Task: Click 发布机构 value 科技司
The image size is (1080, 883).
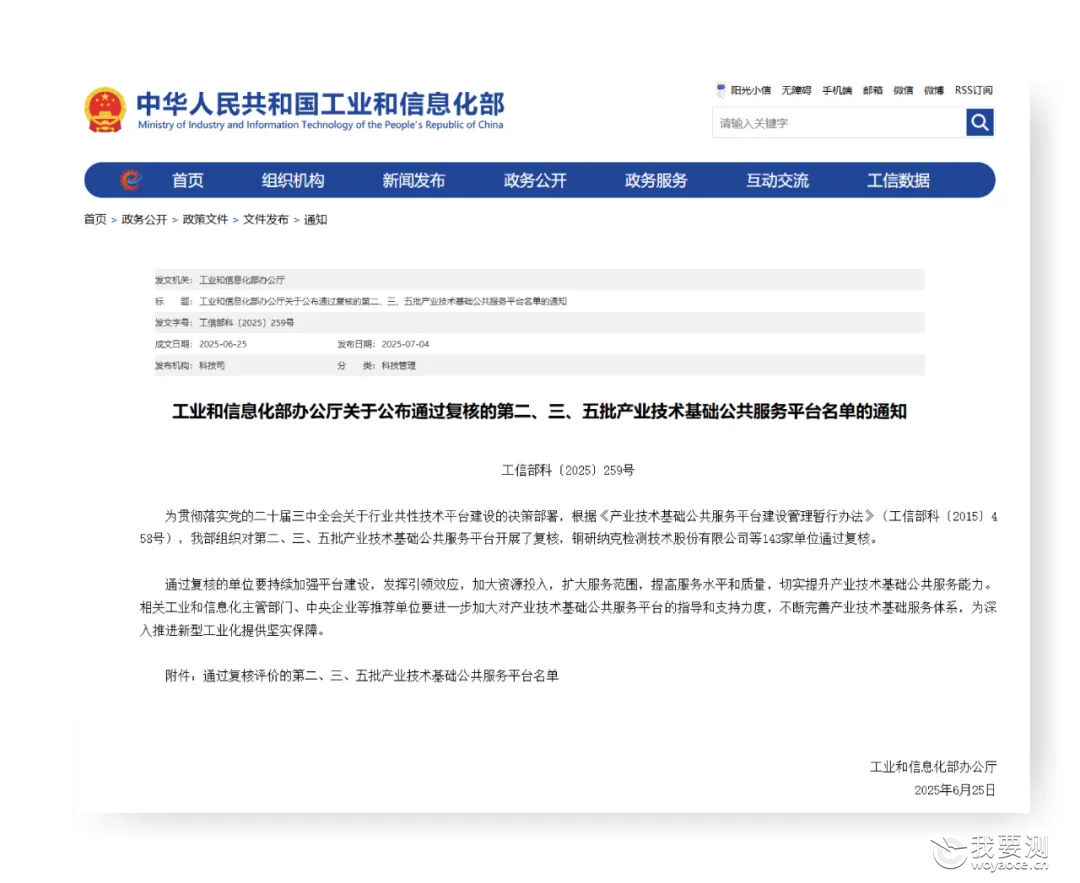Action: [211, 365]
